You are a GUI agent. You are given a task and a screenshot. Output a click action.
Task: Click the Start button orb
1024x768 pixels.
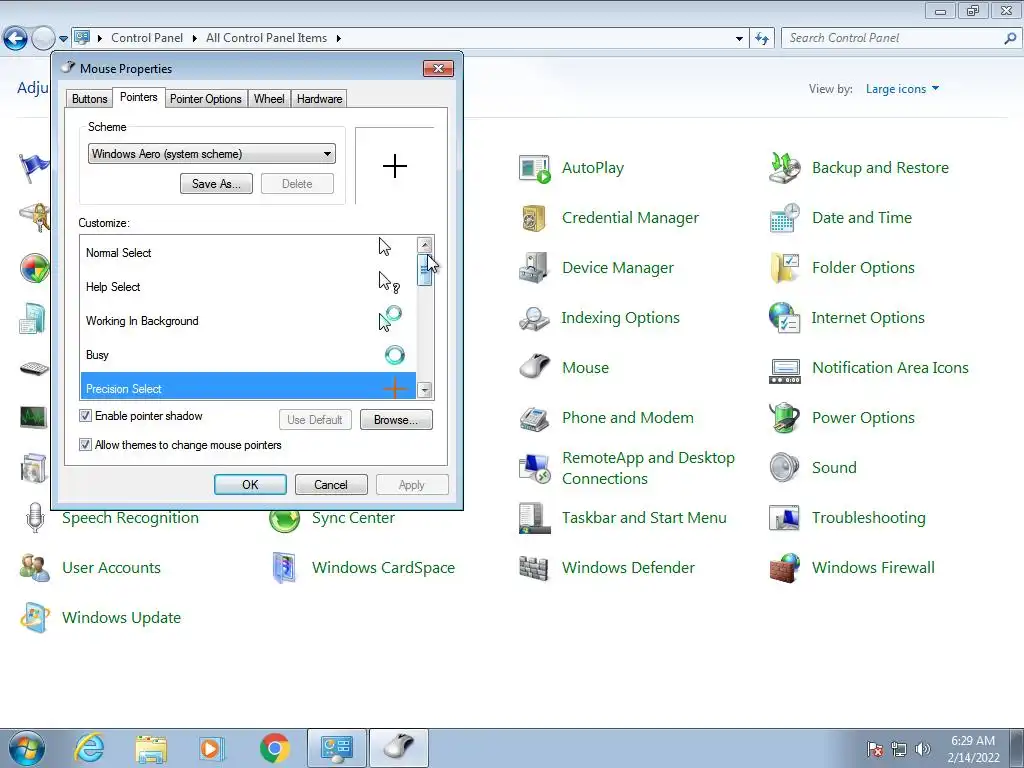coord(27,748)
